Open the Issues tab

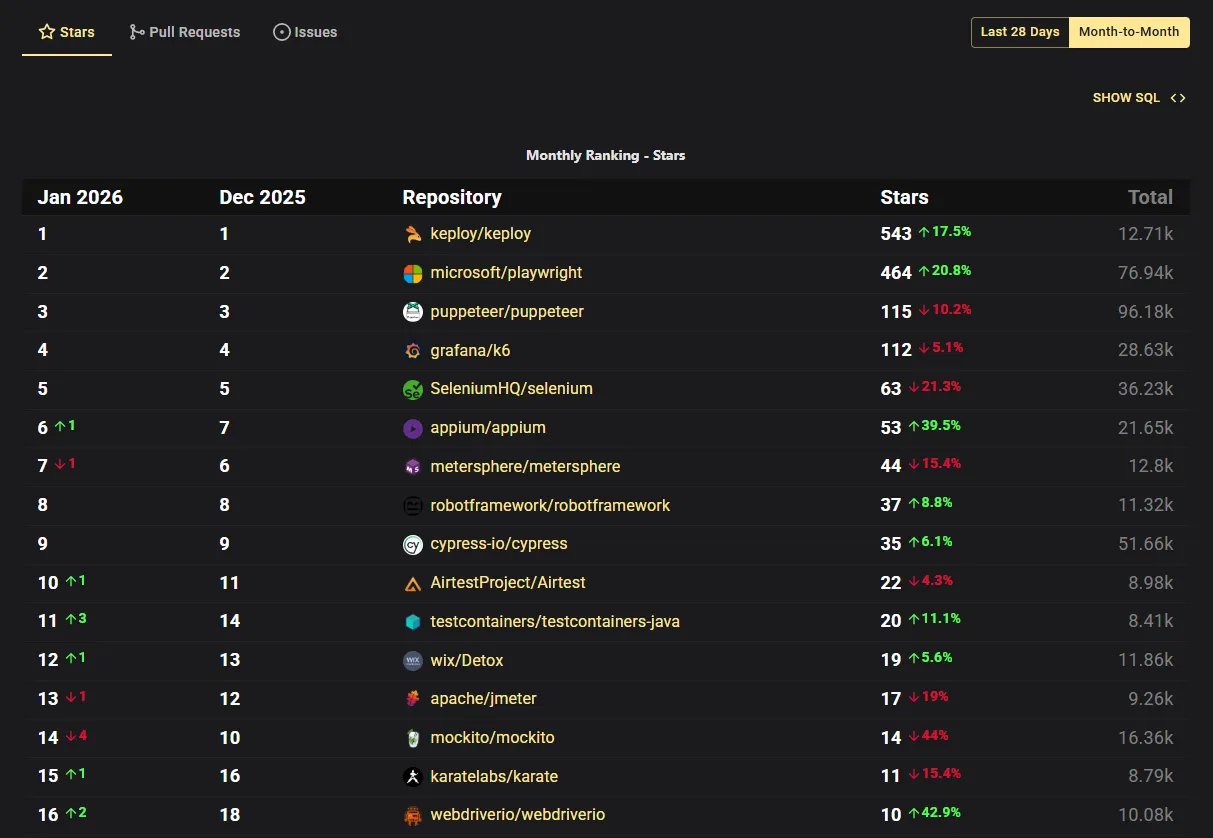pos(305,31)
